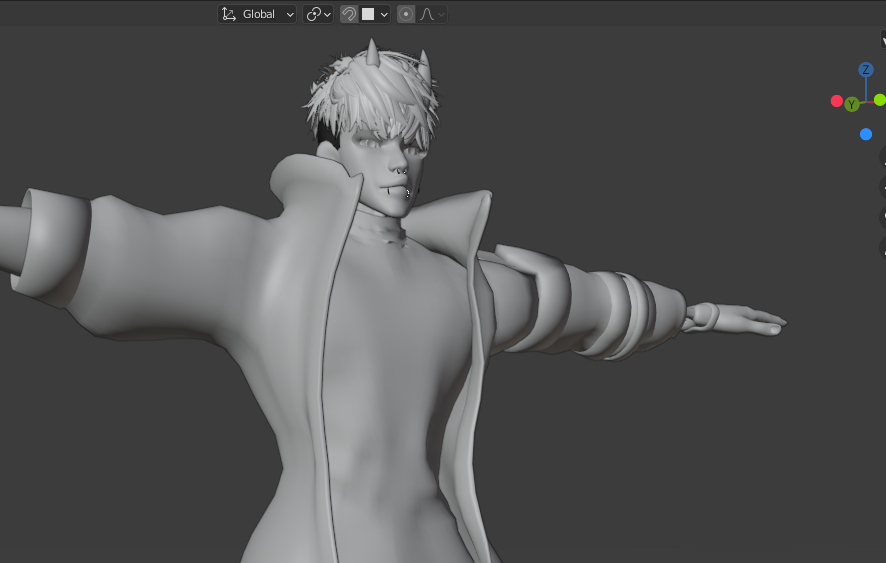
Task: Click the proportional falloff curve icon
Action: pos(432,14)
